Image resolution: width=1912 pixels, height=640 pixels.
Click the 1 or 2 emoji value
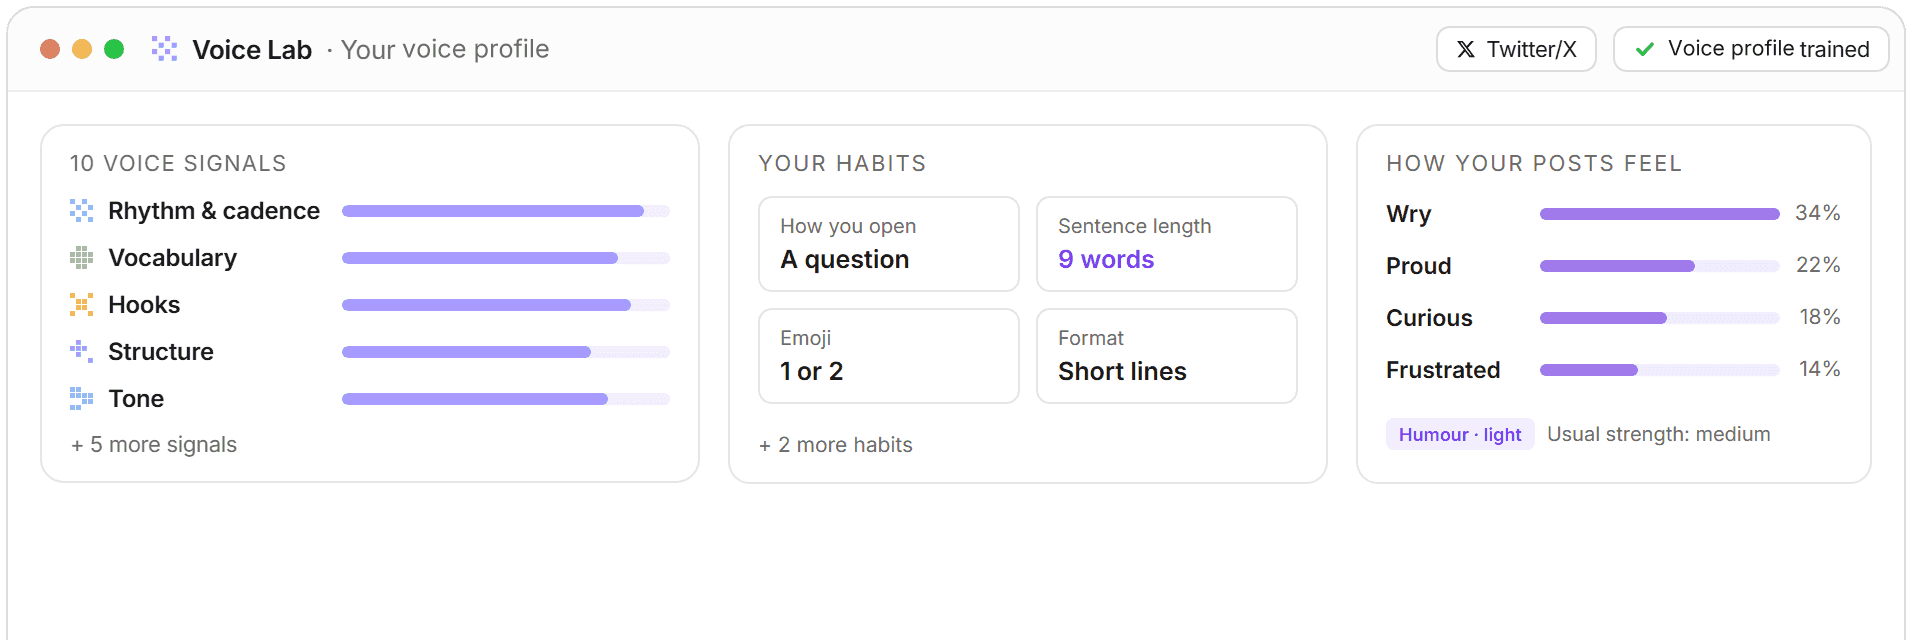coord(812,371)
